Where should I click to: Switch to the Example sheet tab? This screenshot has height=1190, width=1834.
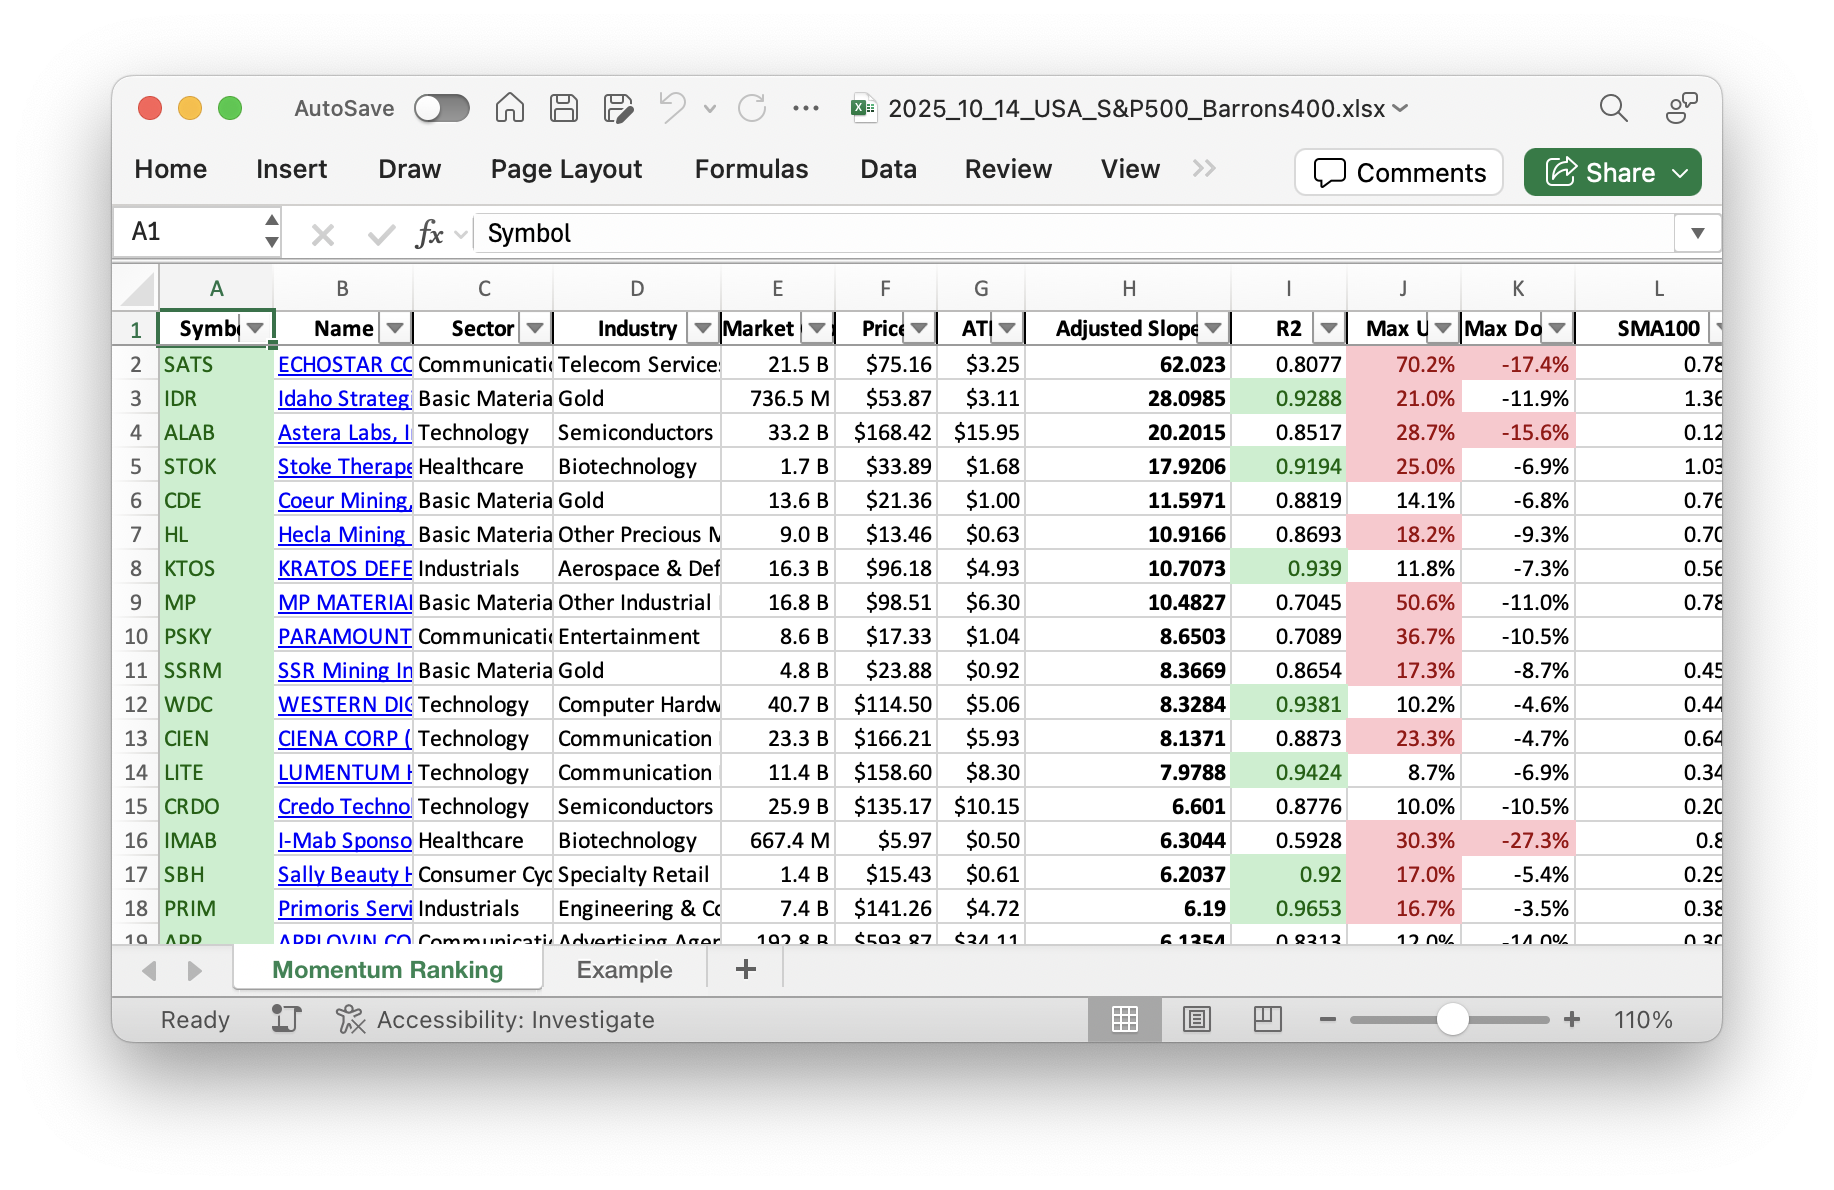(624, 970)
